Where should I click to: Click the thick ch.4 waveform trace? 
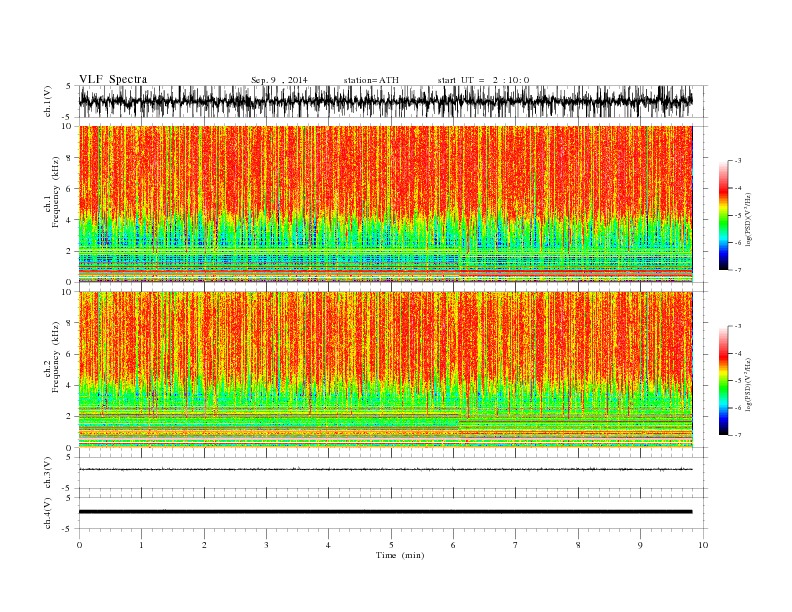point(385,512)
